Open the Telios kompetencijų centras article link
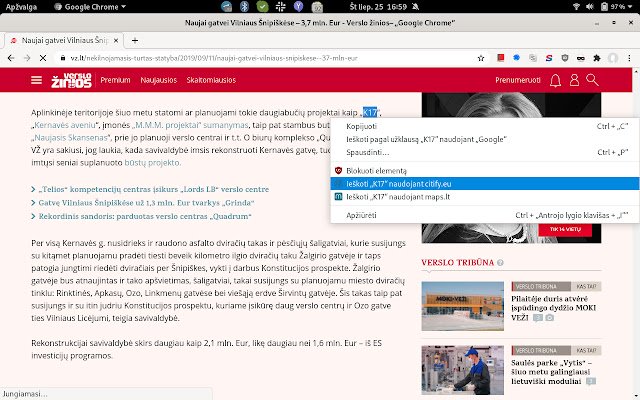Screen dimensions: 640x400 (x=153, y=189)
